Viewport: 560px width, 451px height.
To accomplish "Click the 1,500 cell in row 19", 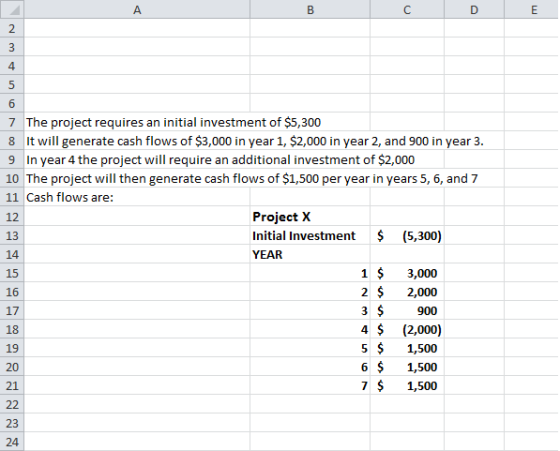I will click(x=407, y=348).
